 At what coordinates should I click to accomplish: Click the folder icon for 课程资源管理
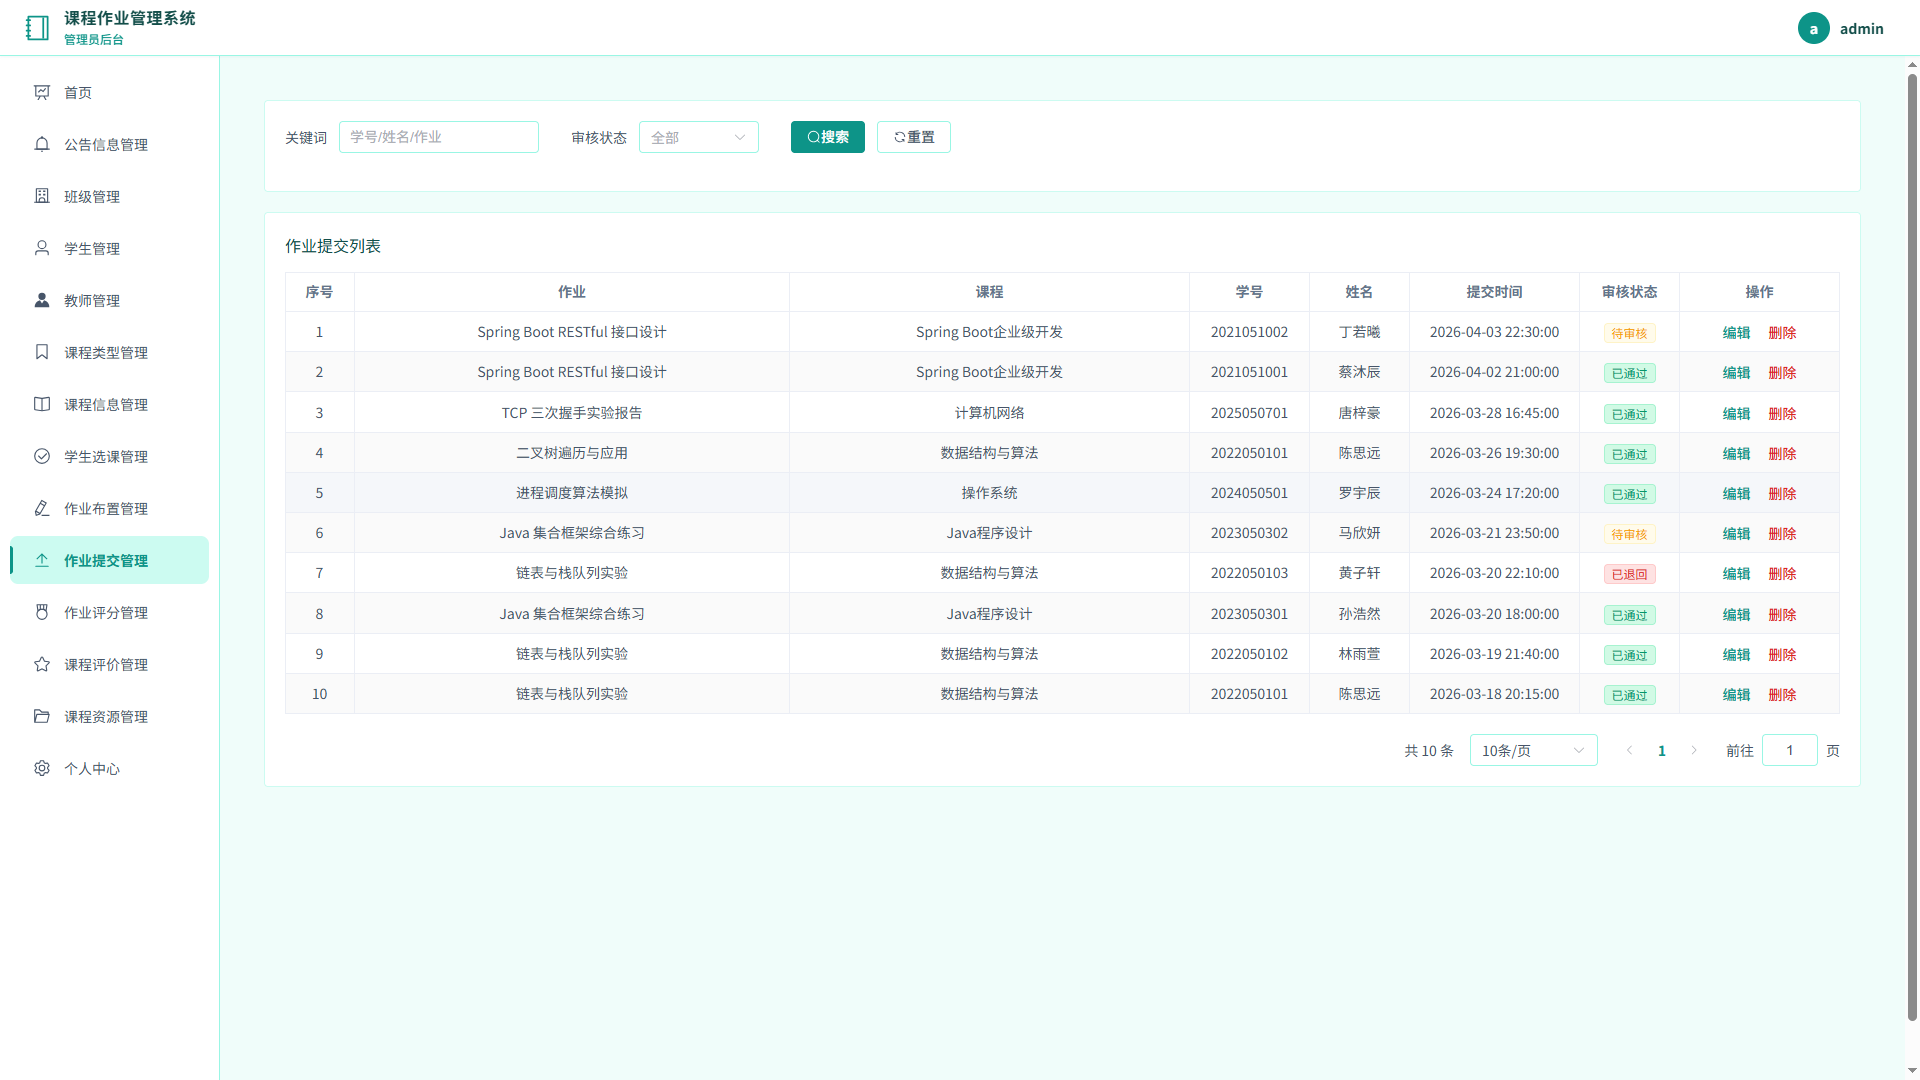[42, 716]
